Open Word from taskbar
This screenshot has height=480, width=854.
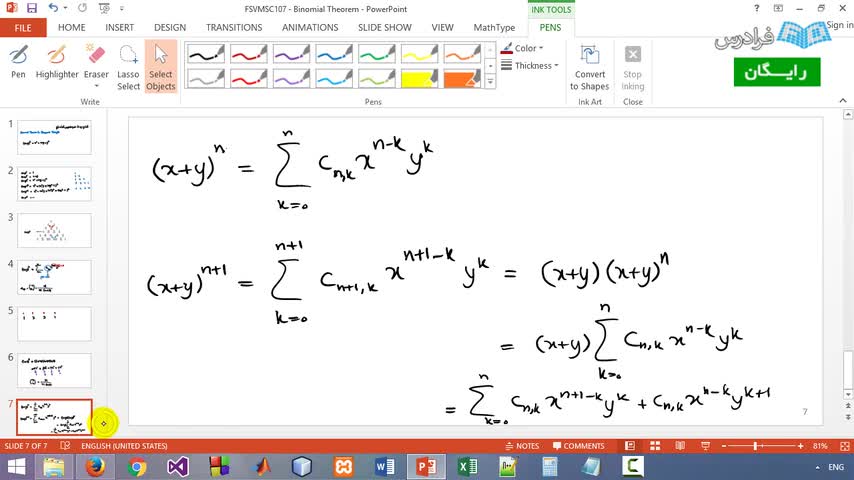coord(385,467)
